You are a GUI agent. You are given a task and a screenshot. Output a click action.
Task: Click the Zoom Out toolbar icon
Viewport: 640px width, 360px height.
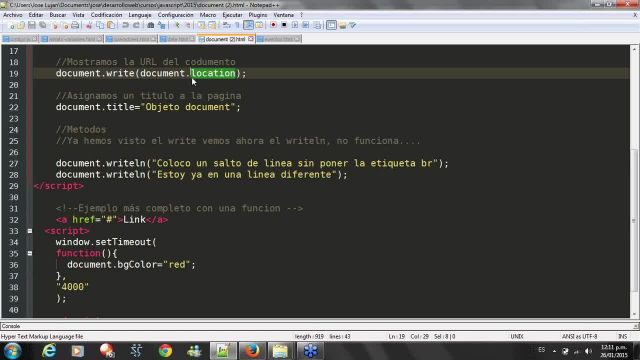188,25
